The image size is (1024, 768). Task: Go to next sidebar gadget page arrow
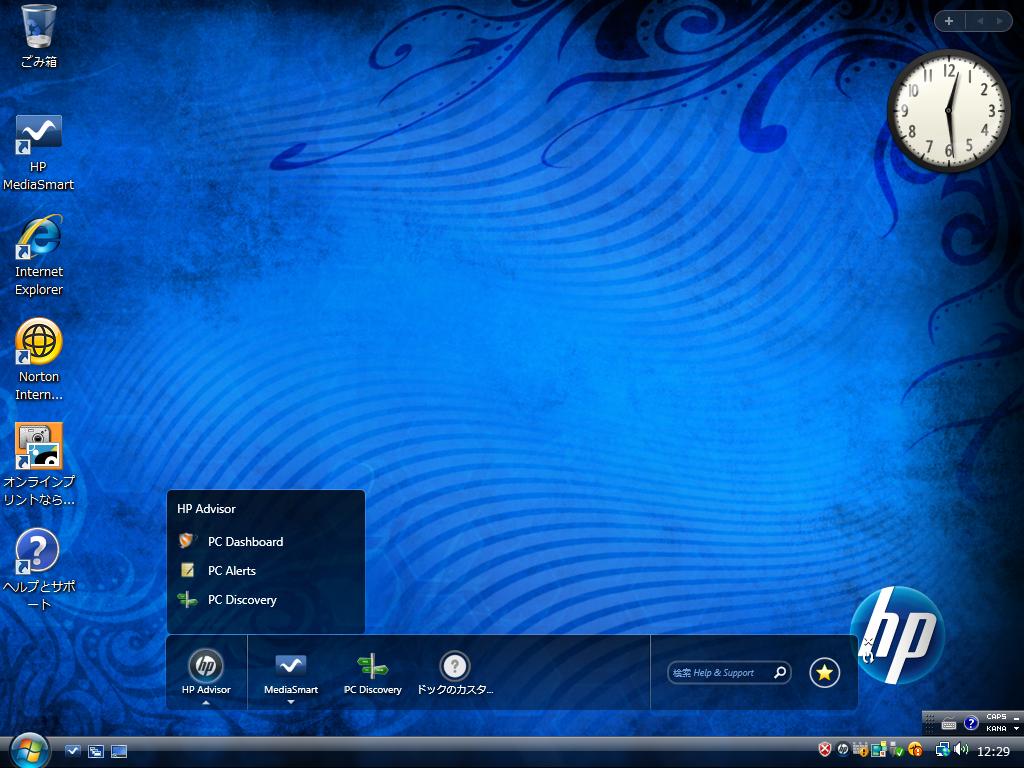1000,21
